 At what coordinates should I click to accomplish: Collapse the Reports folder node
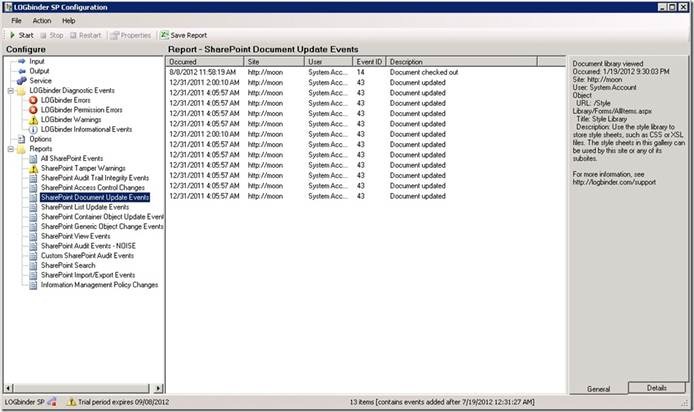9,149
